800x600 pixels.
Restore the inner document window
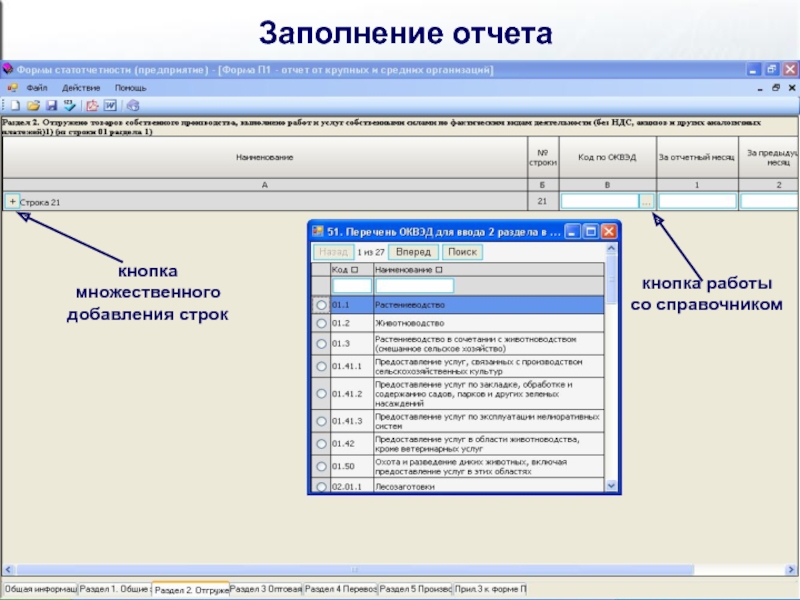776,88
